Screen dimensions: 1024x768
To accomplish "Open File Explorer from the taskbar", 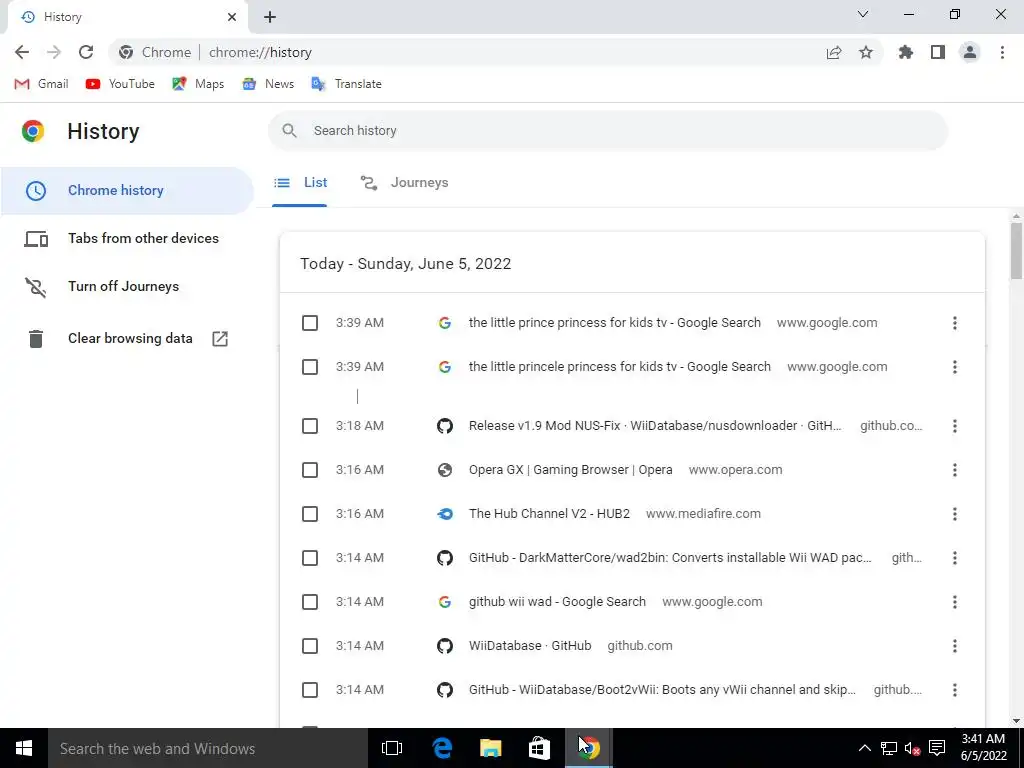I will [x=490, y=748].
